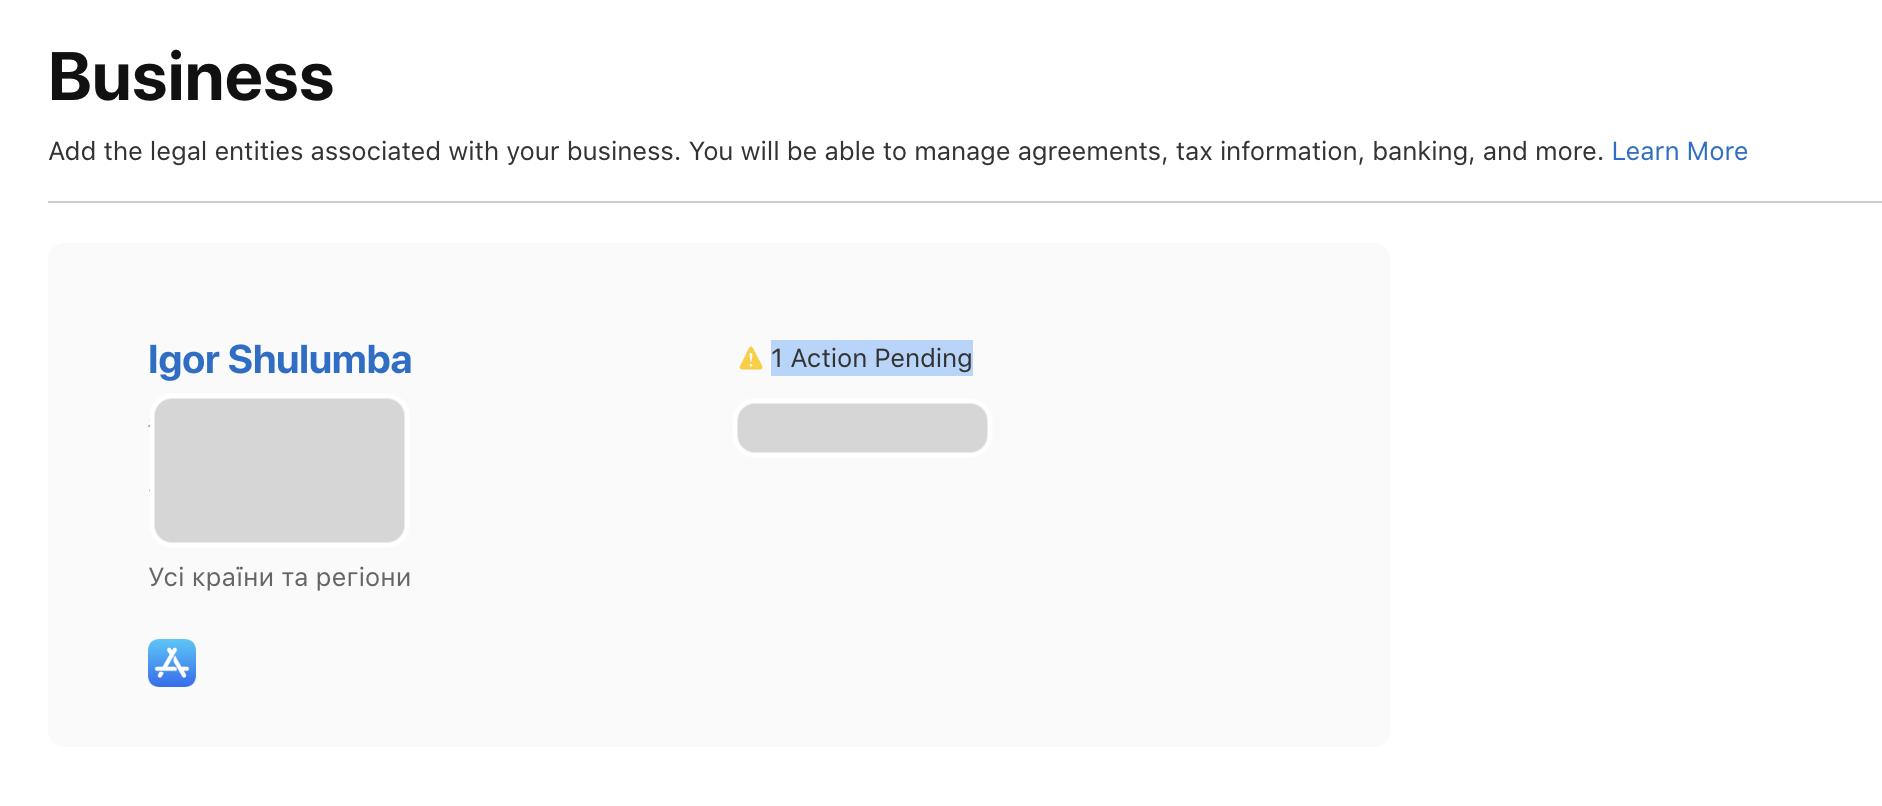
Task: Click the App Store icon
Action: pos(172,663)
